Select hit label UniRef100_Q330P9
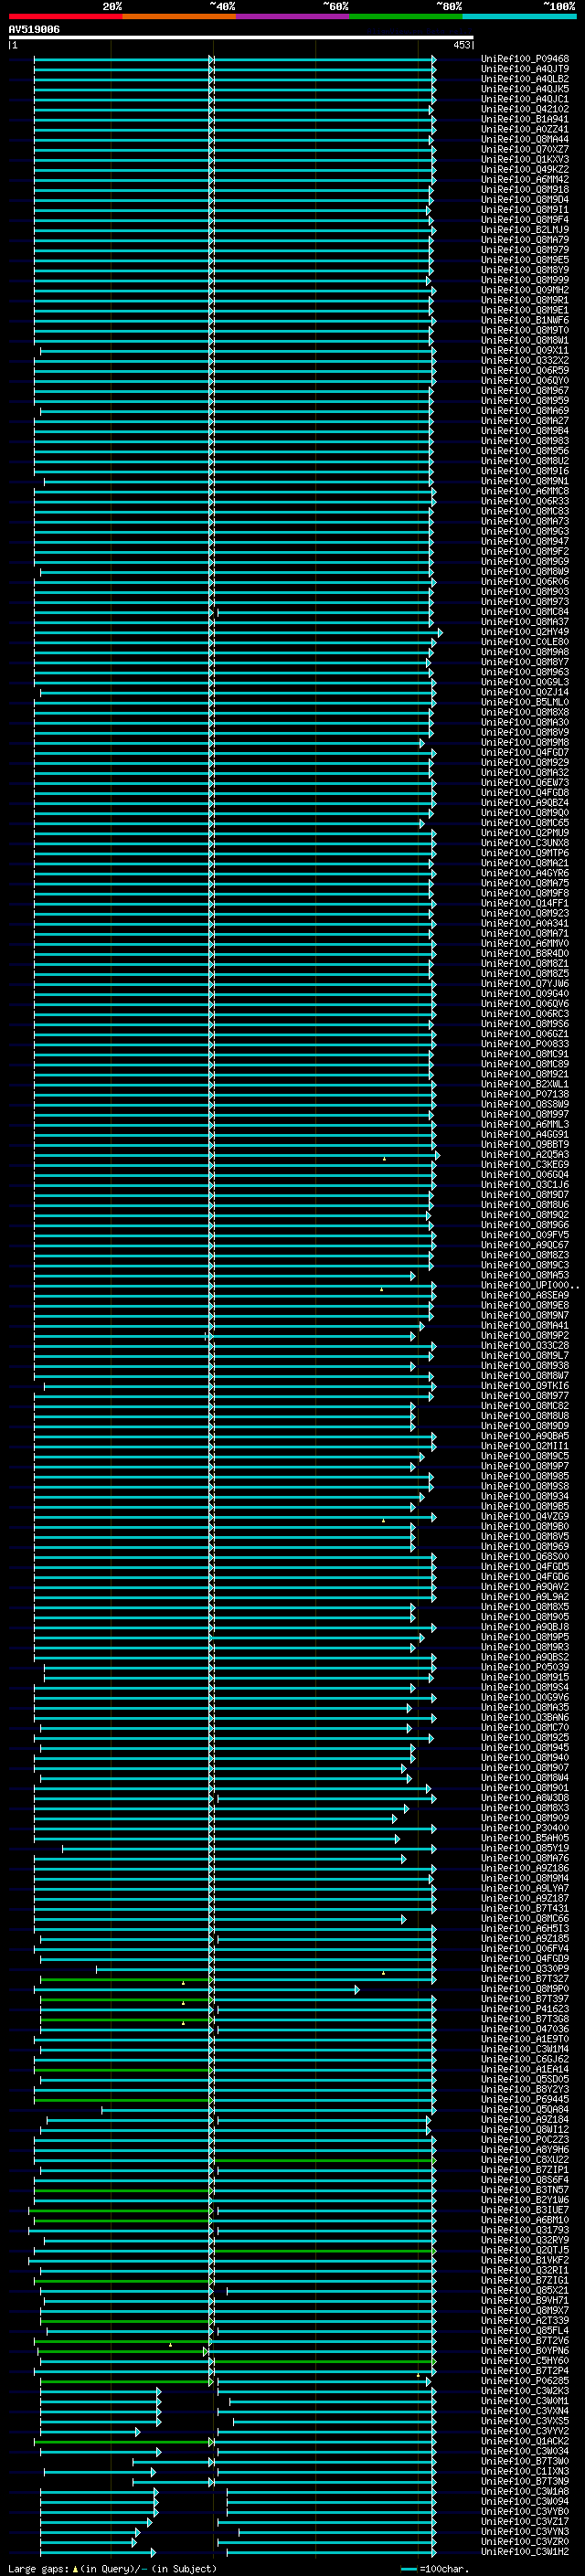 click(525, 1969)
